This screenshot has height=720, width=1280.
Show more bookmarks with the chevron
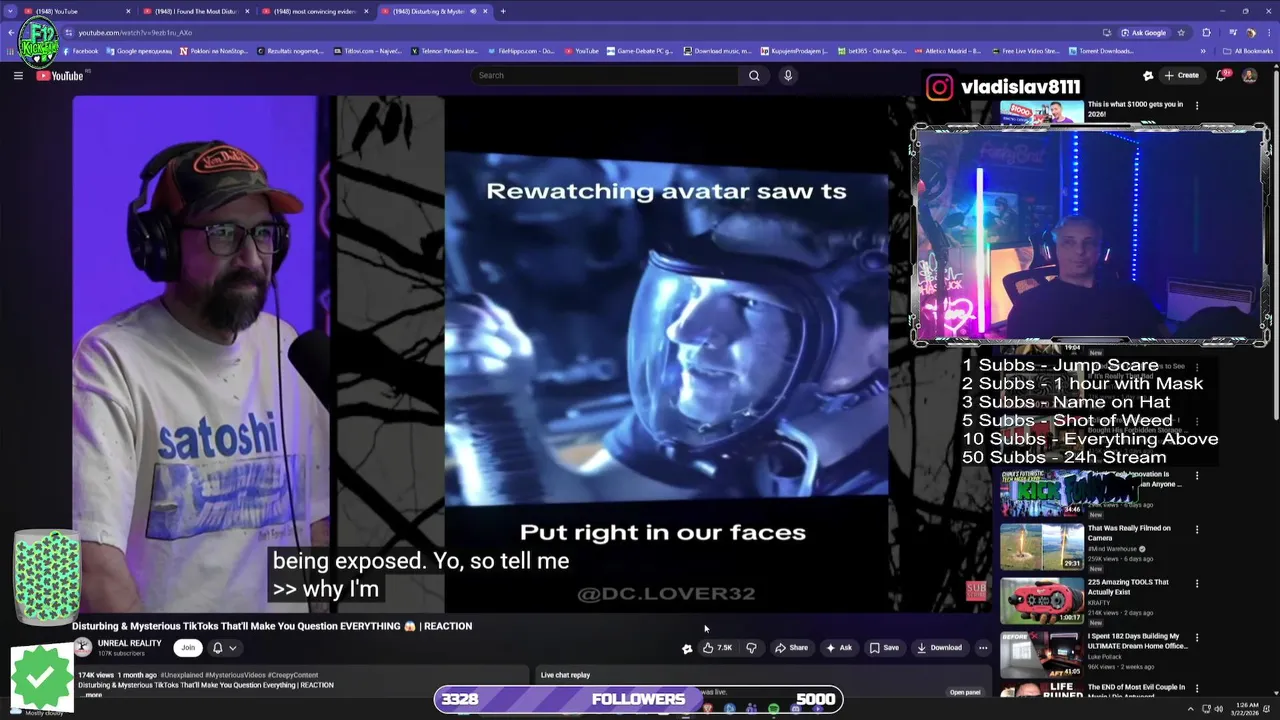pyautogui.click(x=1203, y=51)
